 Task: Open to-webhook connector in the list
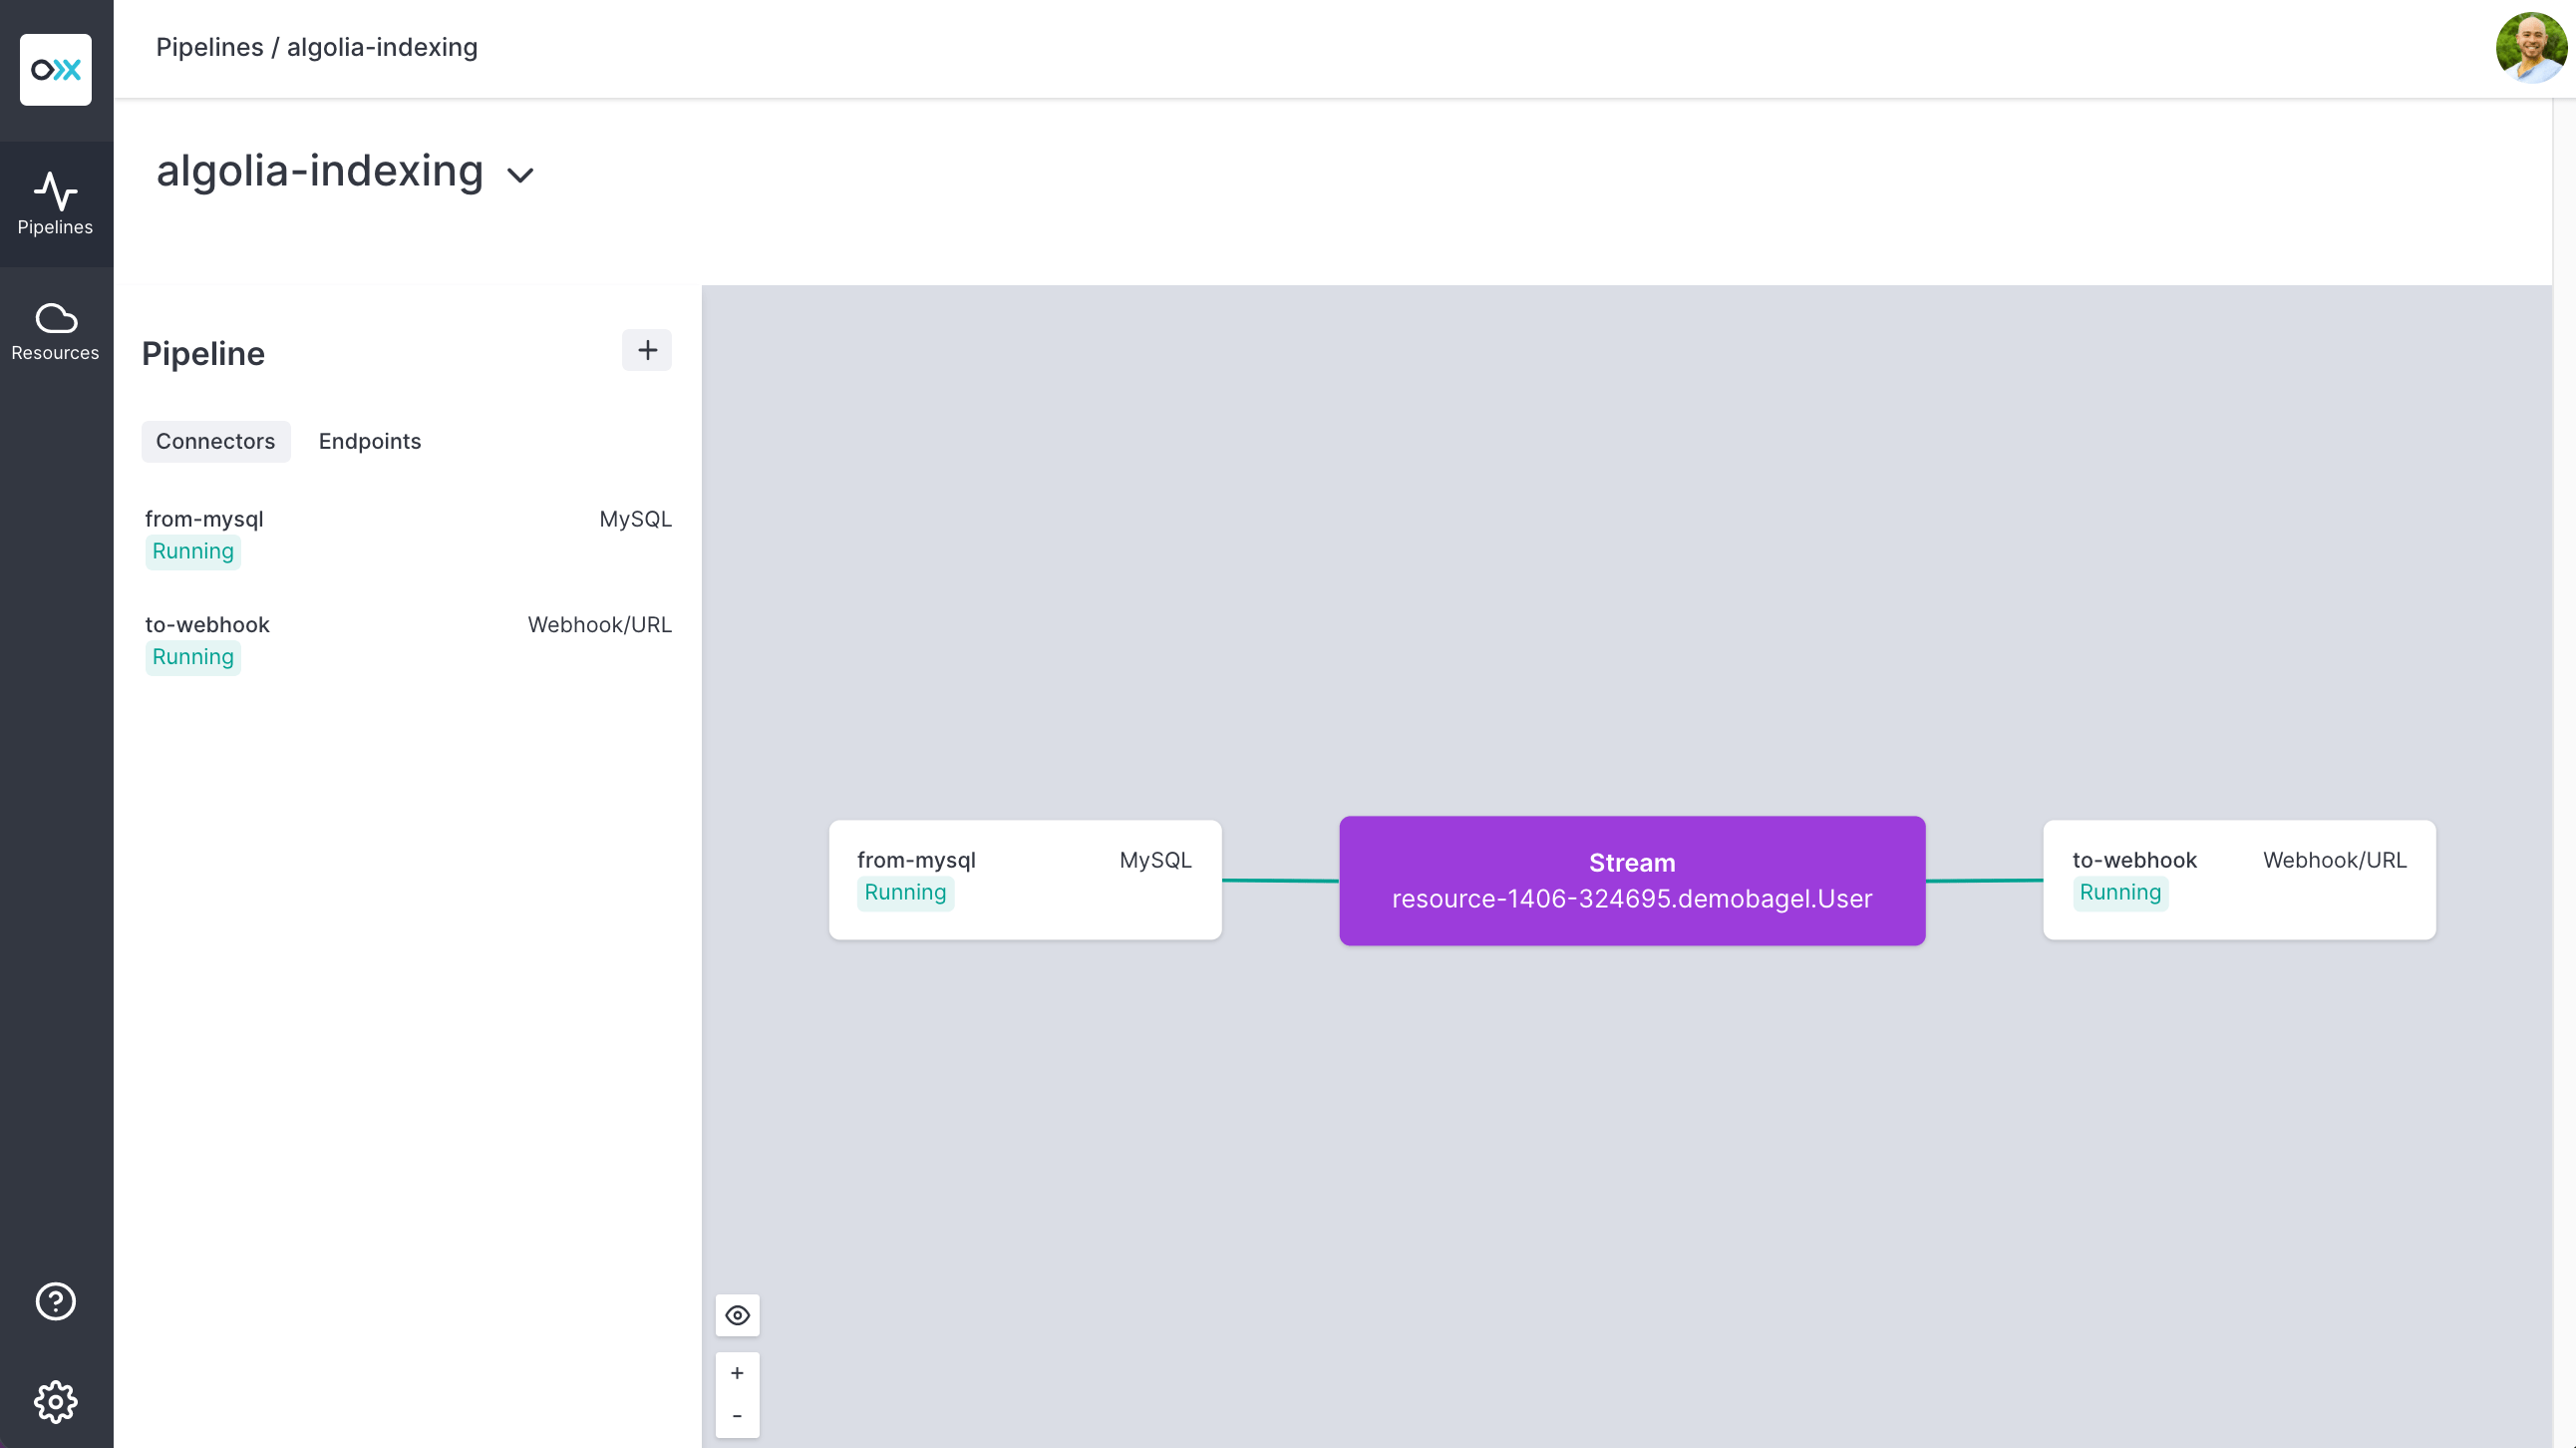pyautogui.click(x=208, y=625)
